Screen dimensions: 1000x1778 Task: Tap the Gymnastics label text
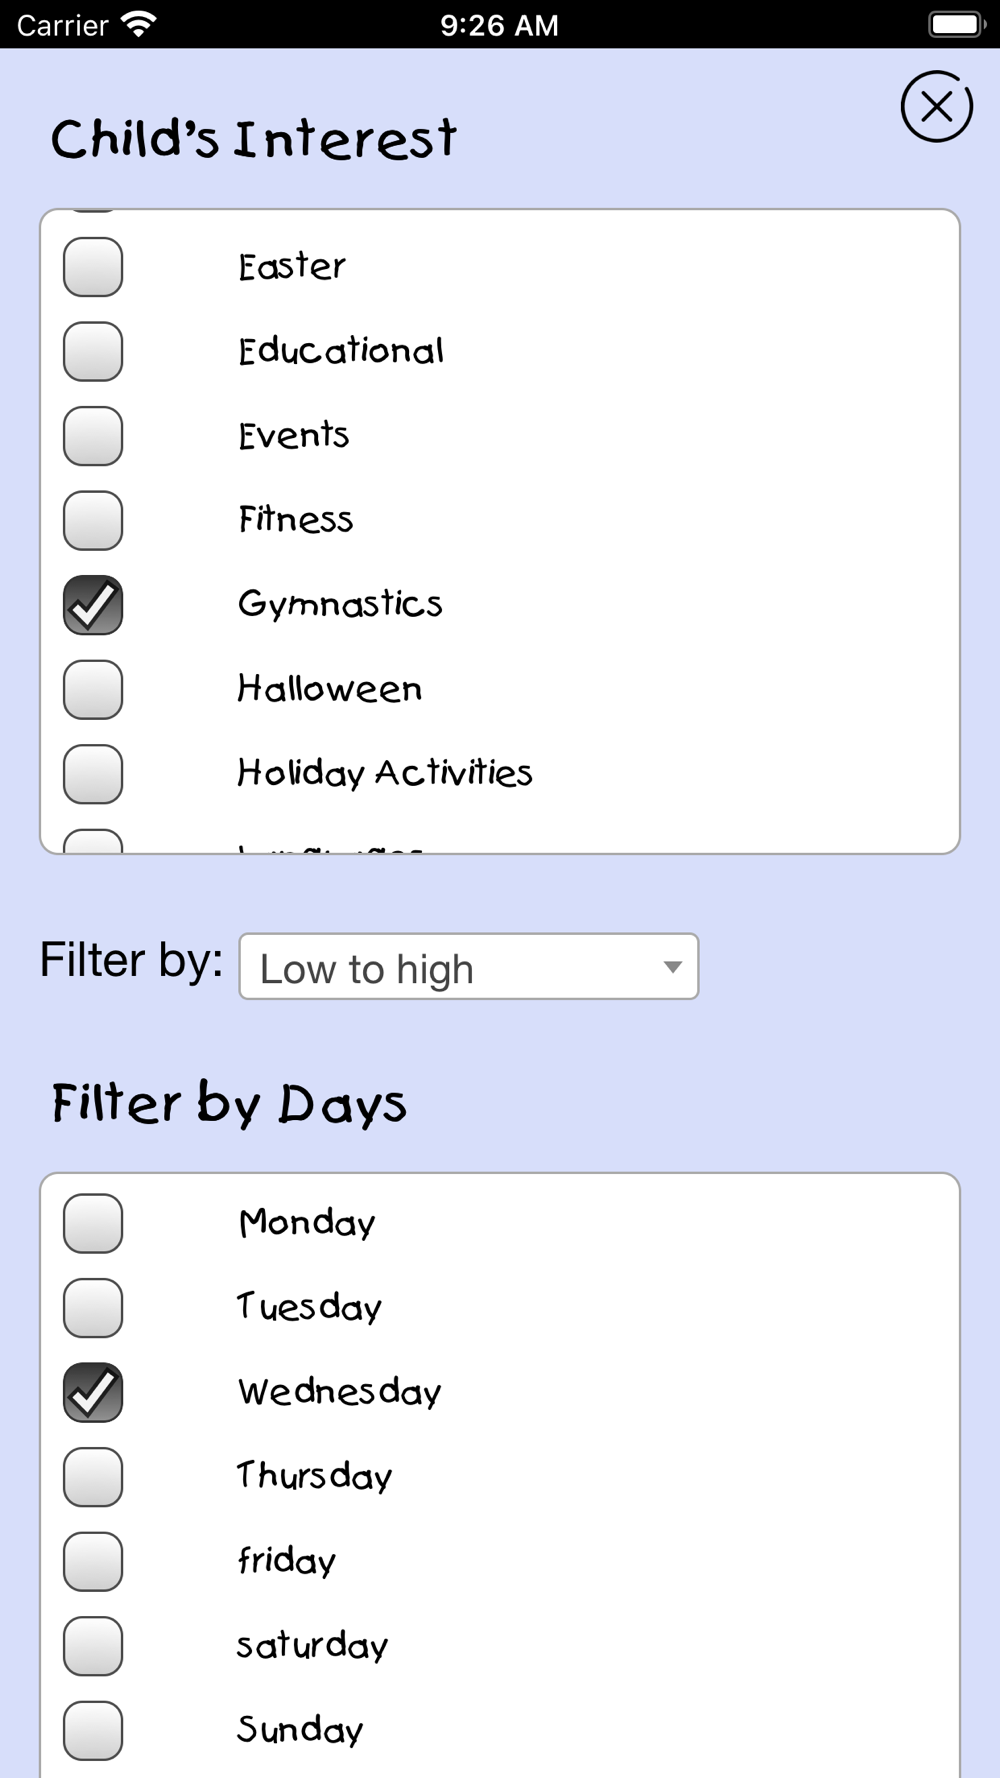[340, 605]
